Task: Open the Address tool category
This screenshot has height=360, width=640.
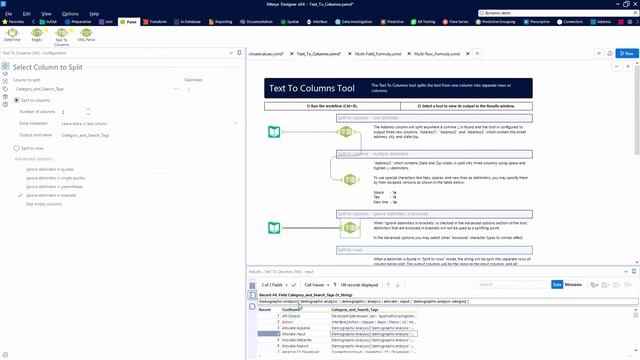Action: pyautogui.click(x=601, y=22)
